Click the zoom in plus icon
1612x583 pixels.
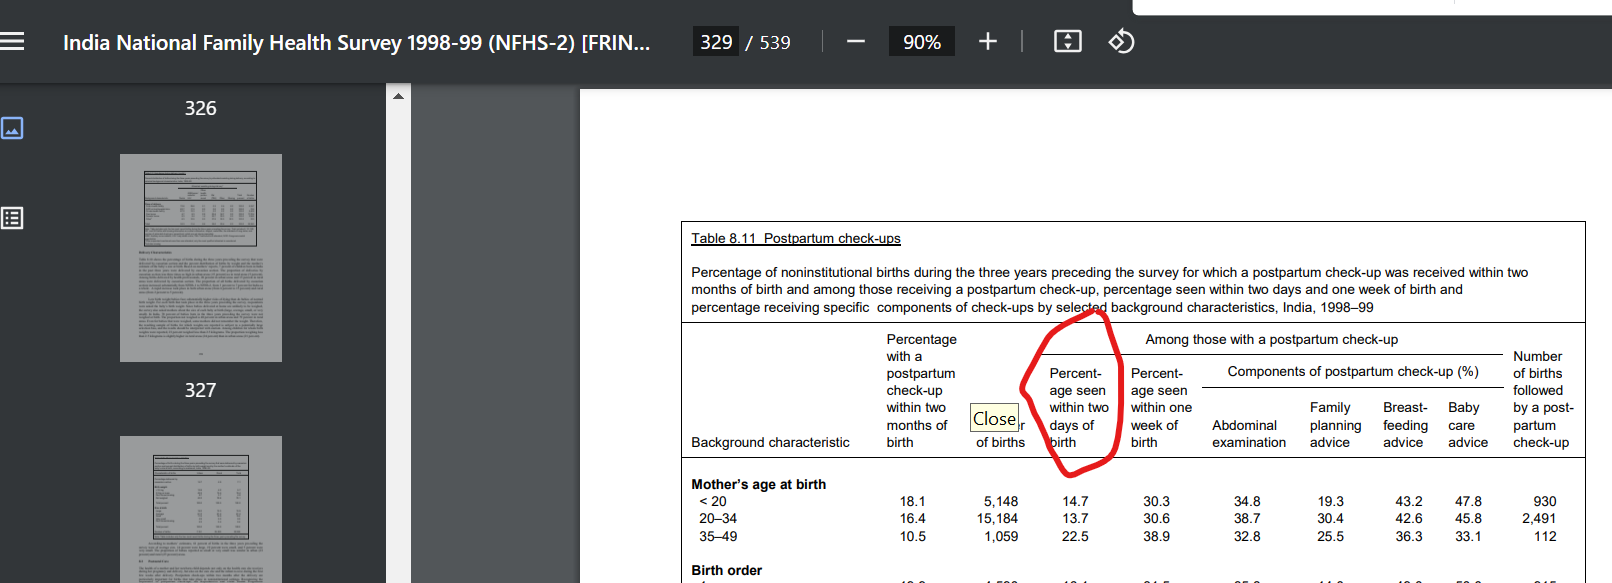pyautogui.click(x=987, y=42)
